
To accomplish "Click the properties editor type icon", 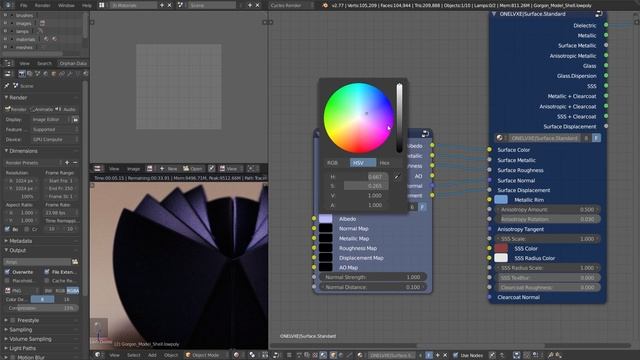I will [x=8, y=73].
